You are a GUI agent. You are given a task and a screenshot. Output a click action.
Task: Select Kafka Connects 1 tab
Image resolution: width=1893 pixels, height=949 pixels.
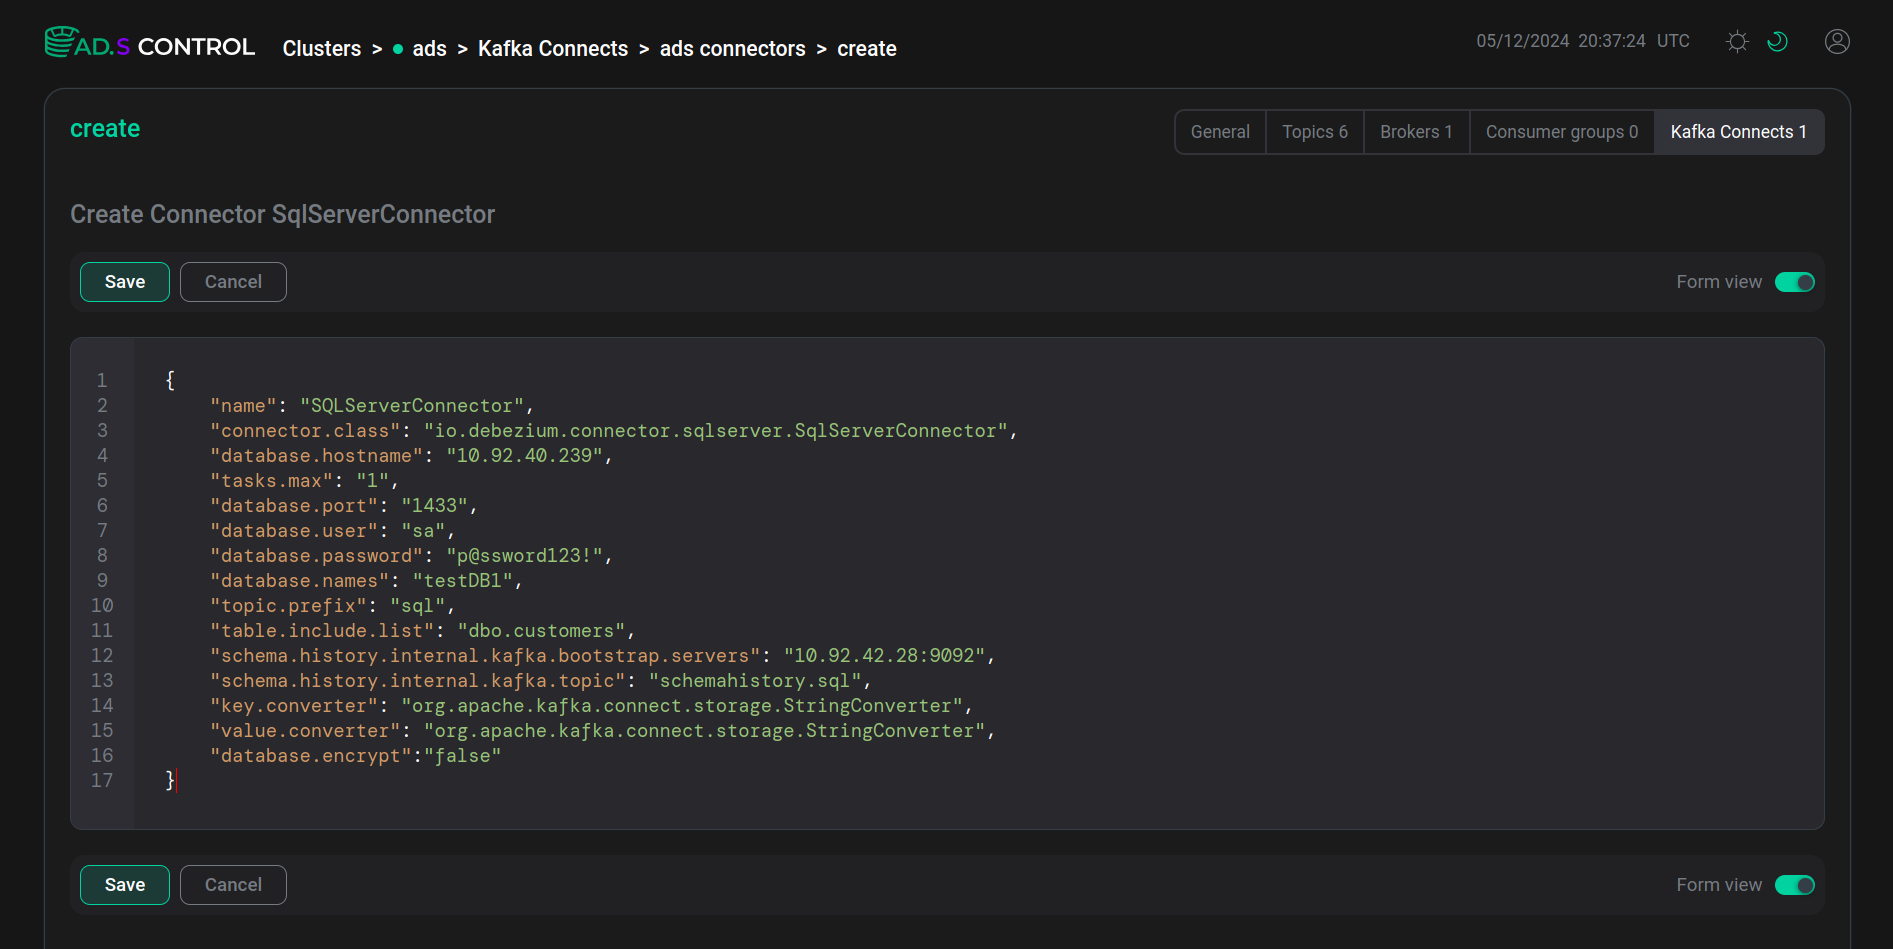tap(1739, 132)
